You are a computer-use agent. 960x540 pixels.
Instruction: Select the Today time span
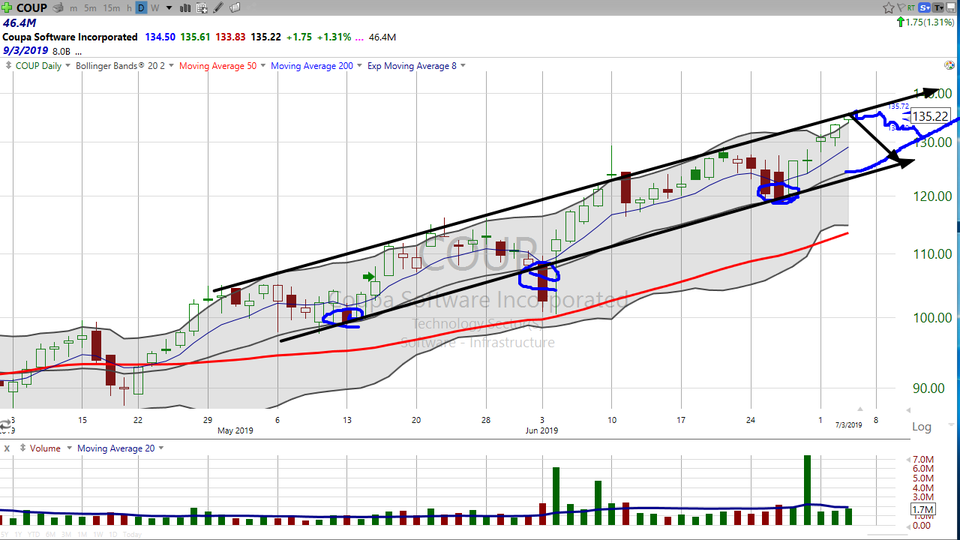[132, 534]
